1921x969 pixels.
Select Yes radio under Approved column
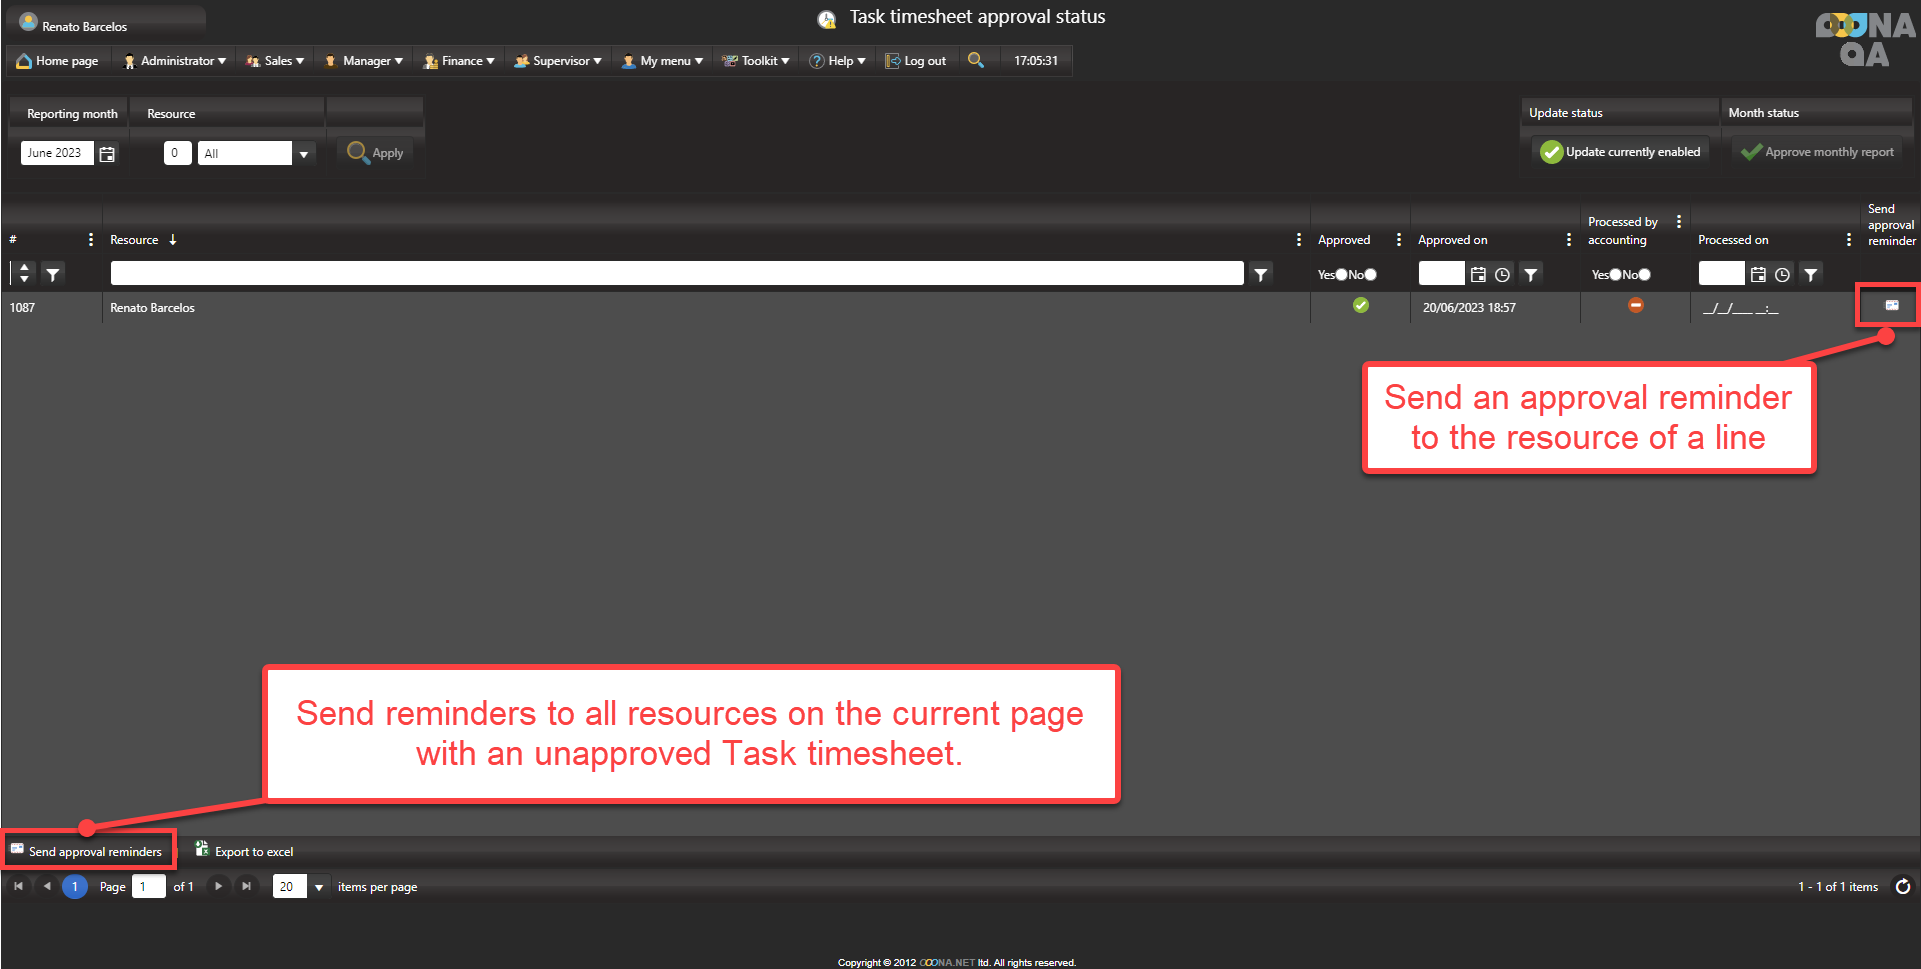pyautogui.click(x=1341, y=275)
